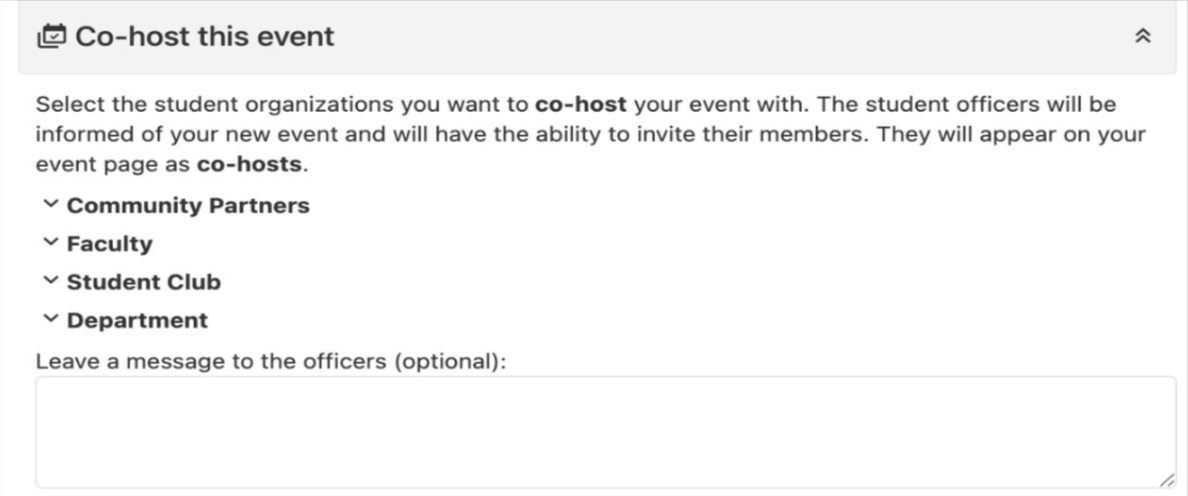The width and height of the screenshot is (1188, 496).
Task: Click the bold "co-hosts" word ending the description
Action: pyautogui.click(x=250, y=164)
